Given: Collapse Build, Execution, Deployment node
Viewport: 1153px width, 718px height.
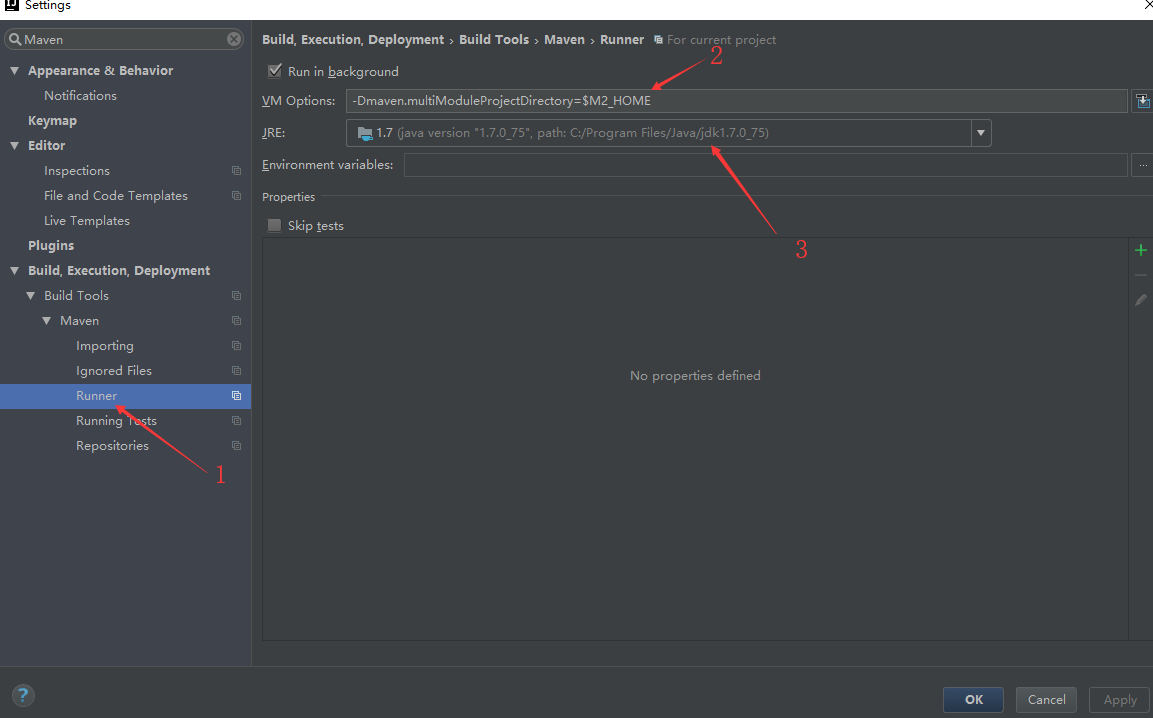Looking at the screenshot, I should 15,271.
